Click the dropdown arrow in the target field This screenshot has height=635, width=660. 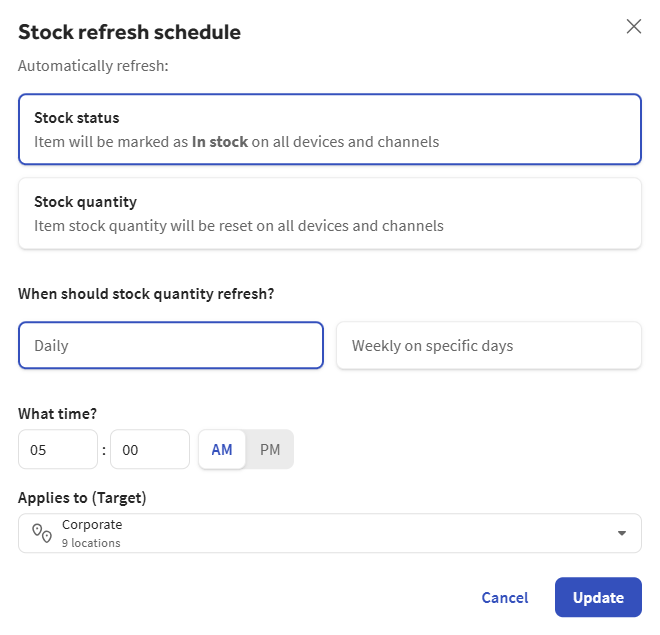tap(622, 534)
